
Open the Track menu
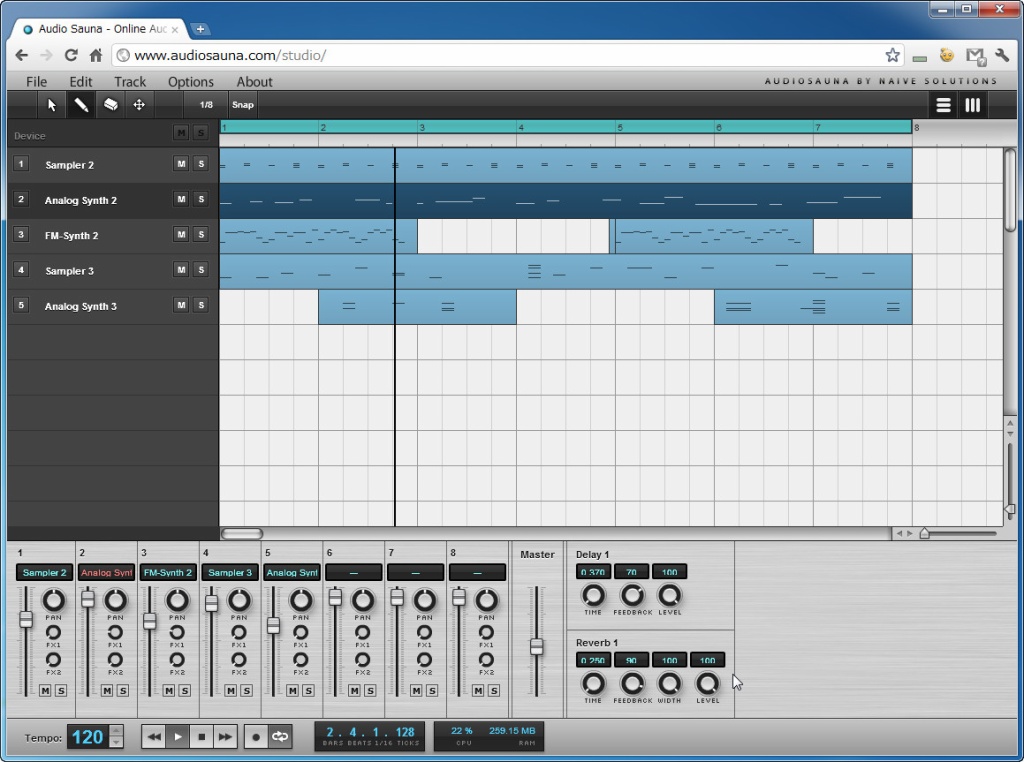pos(130,82)
